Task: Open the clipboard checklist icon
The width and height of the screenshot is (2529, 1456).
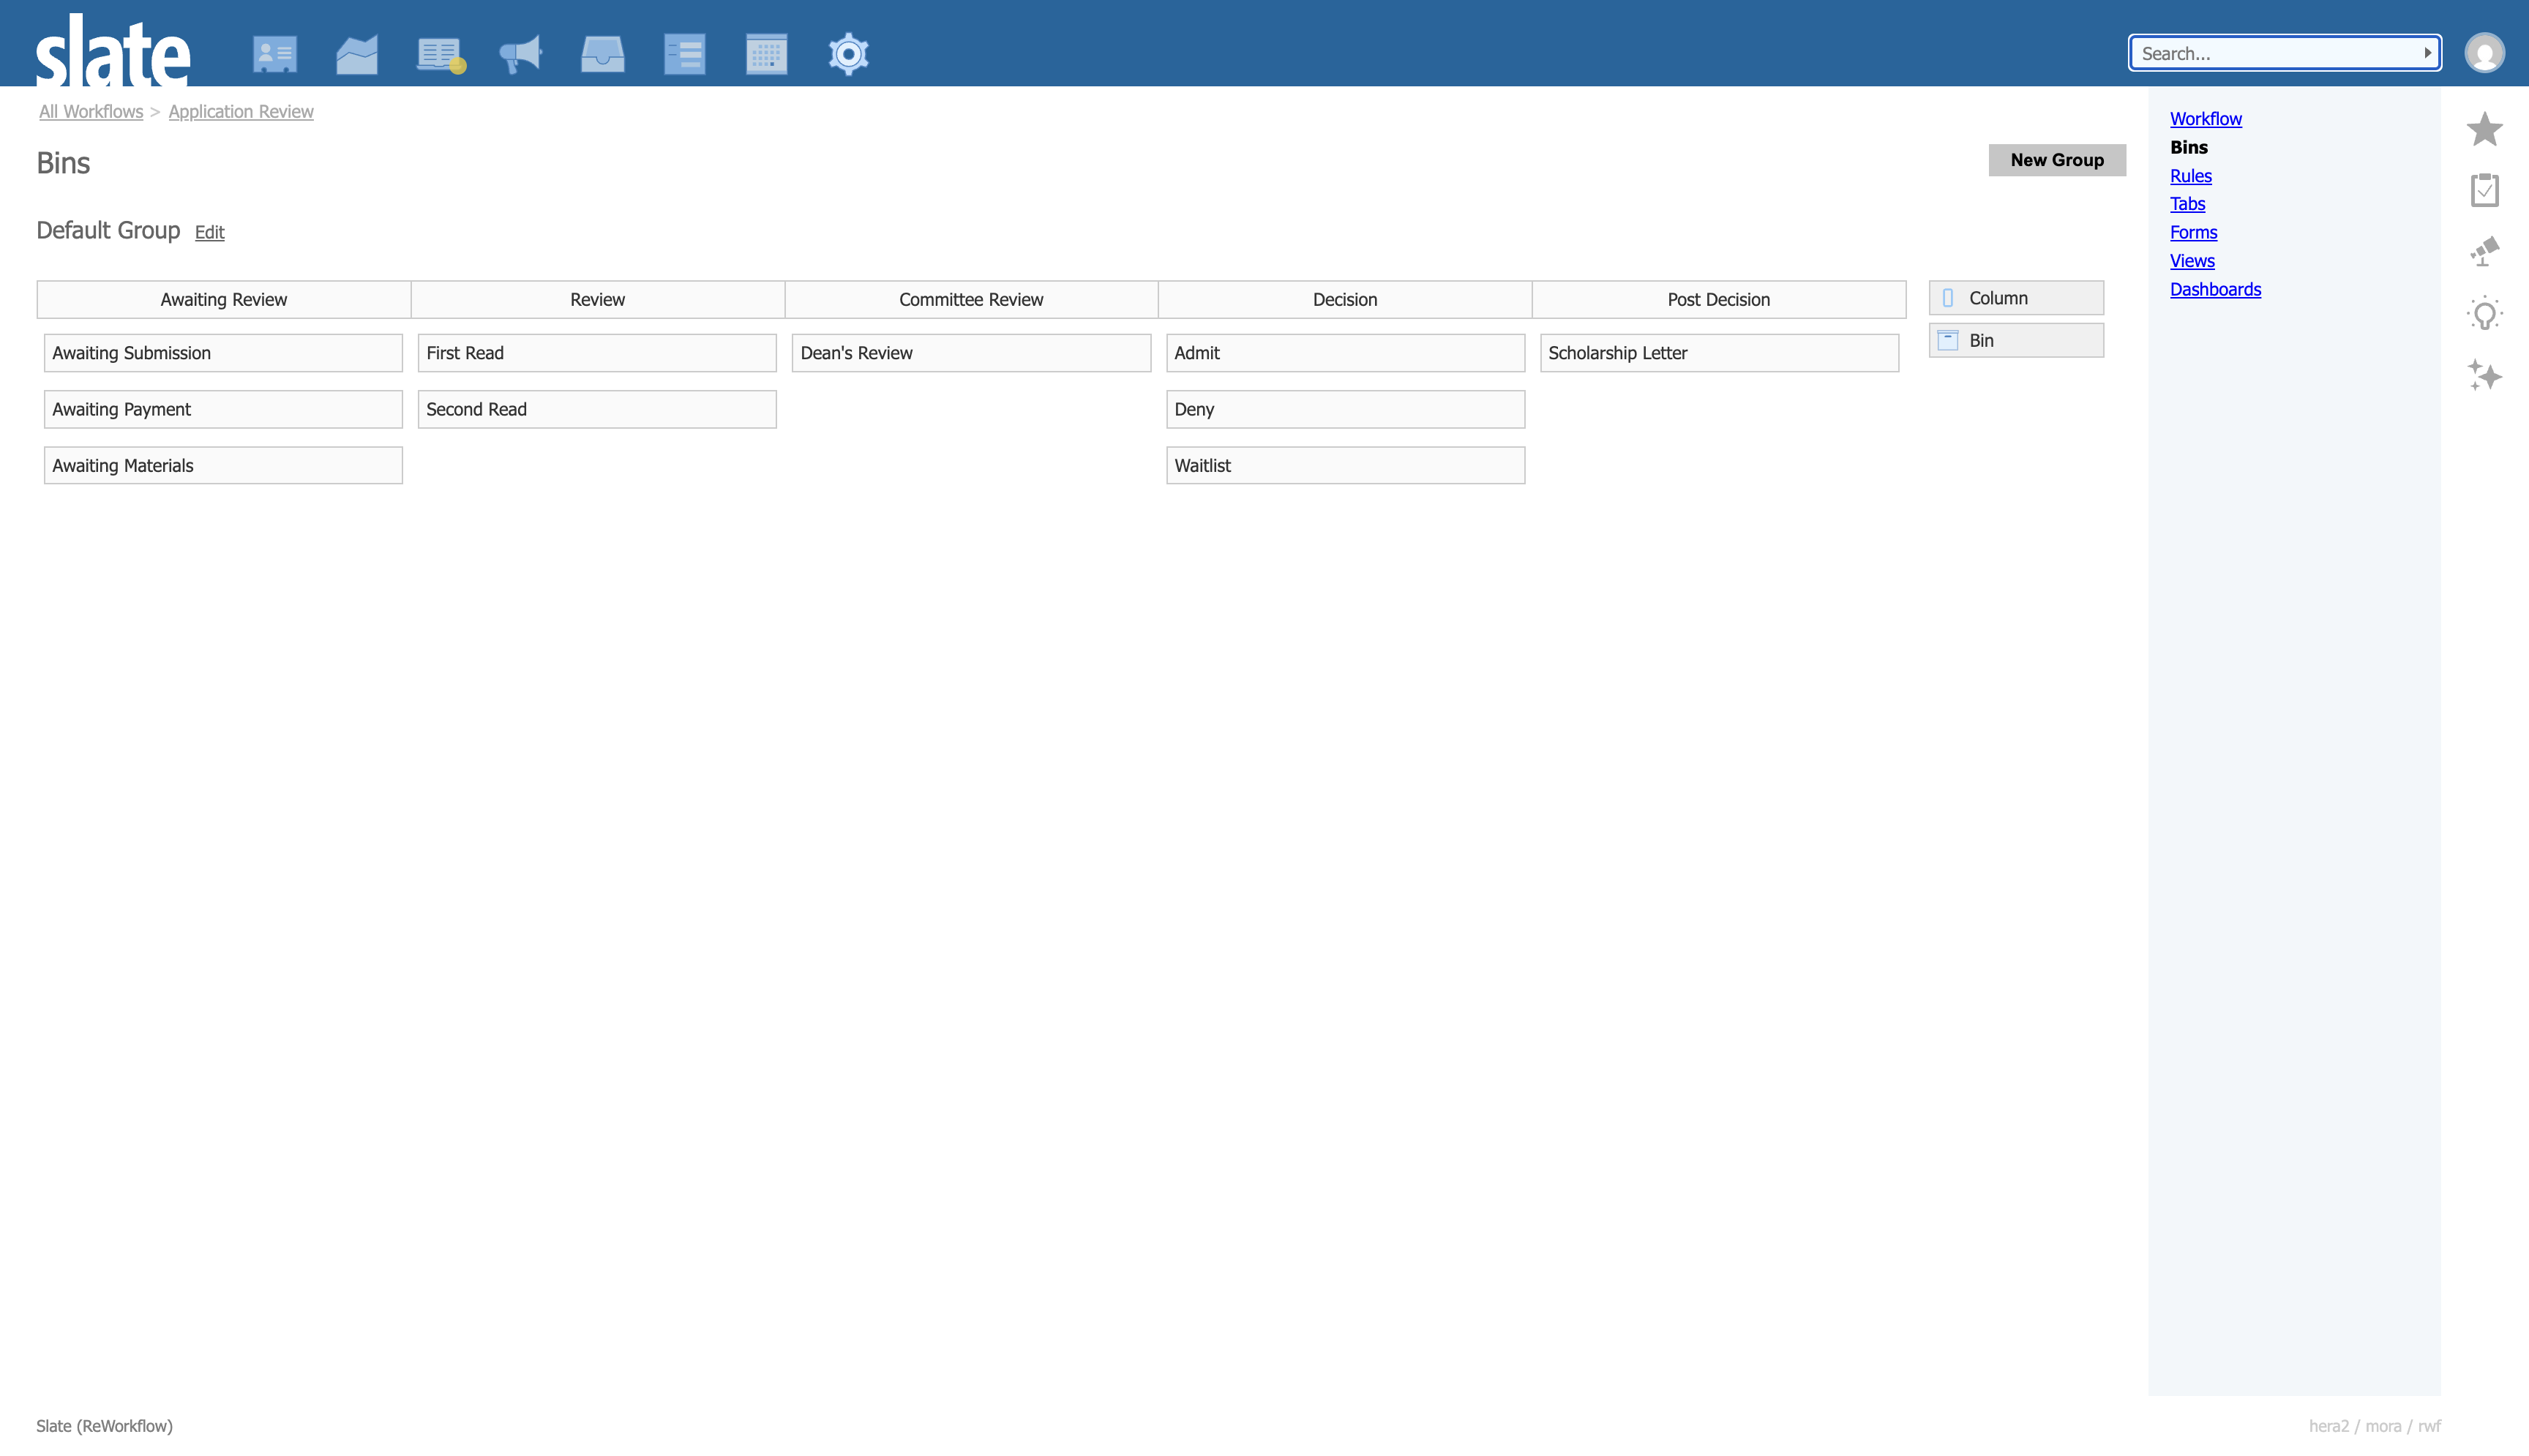Action: pos(2484,190)
